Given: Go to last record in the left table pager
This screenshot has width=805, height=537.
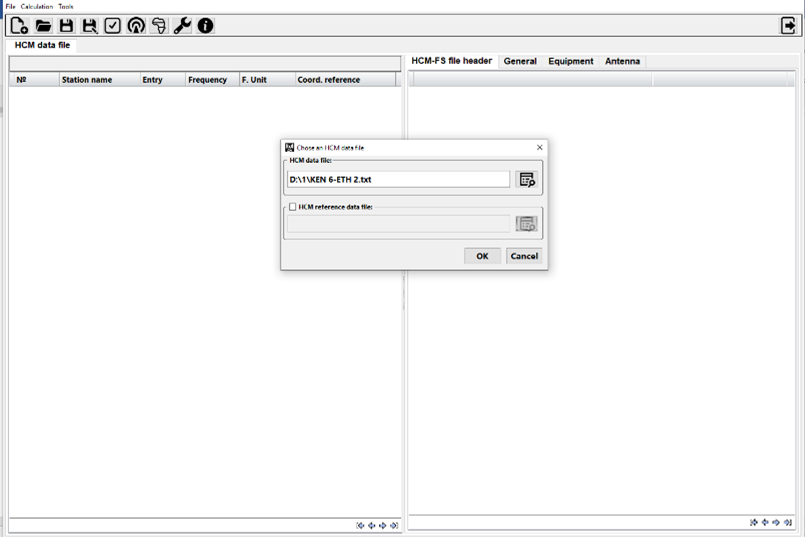Looking at the screenshot, I should coord(394,525).
